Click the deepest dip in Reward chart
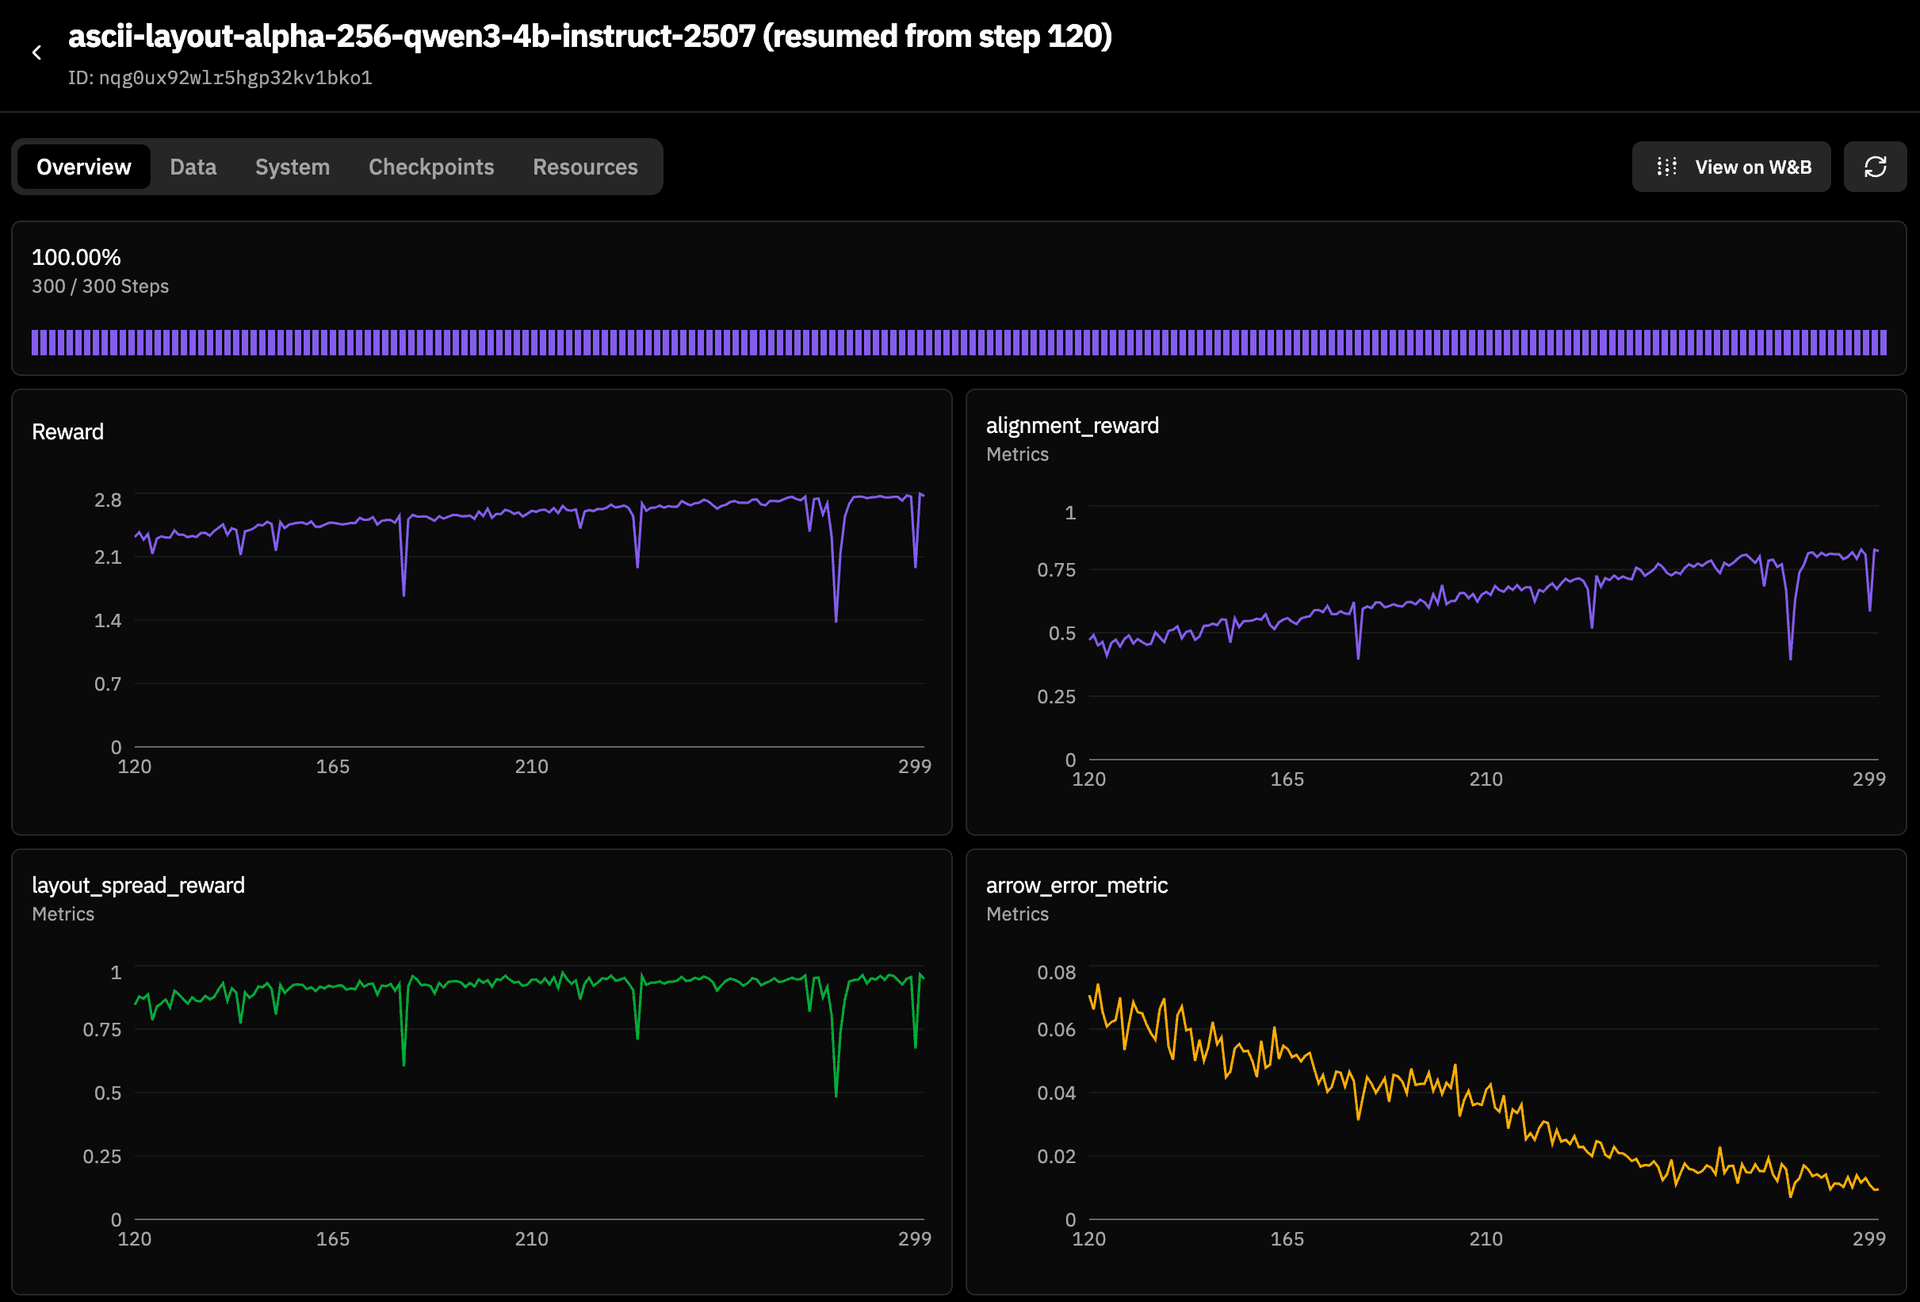This screenshot has width=1920, height=1302. click(x=836, y=617)
